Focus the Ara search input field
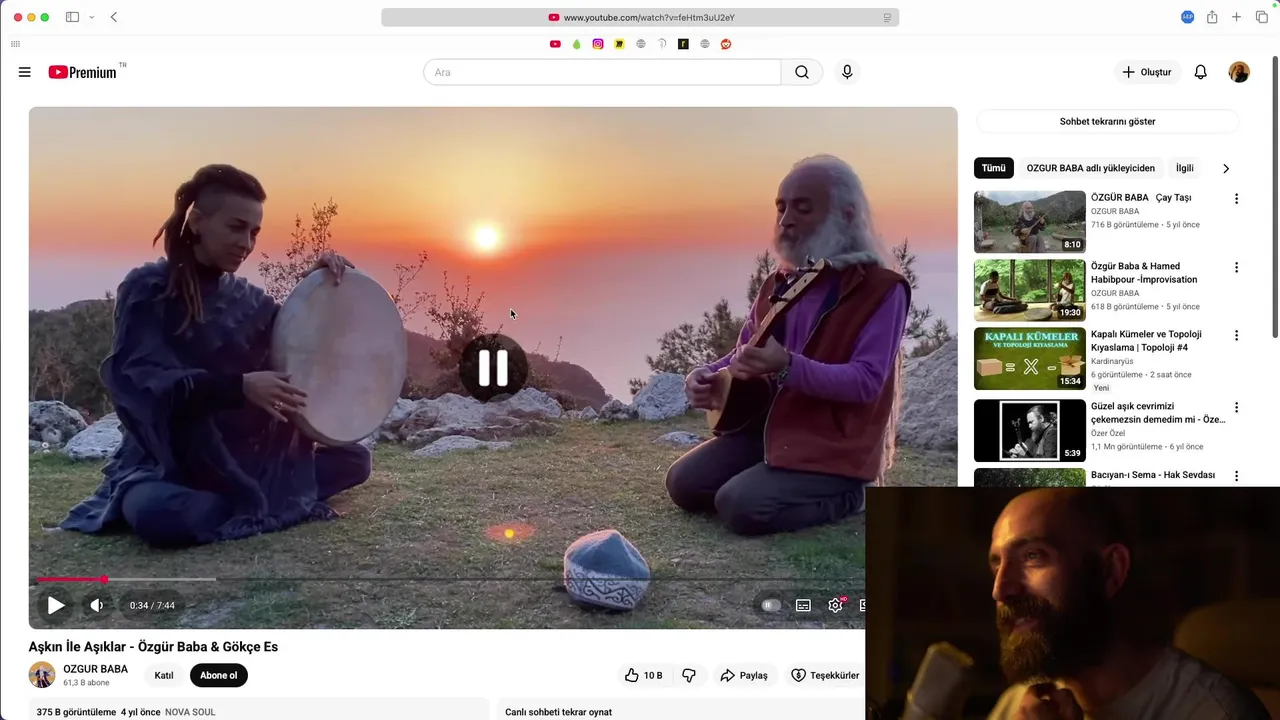1280x720 pixels. click(602, 72)
